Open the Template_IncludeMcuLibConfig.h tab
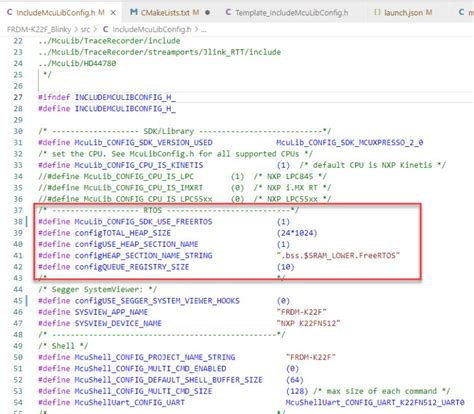 (287, 13)
